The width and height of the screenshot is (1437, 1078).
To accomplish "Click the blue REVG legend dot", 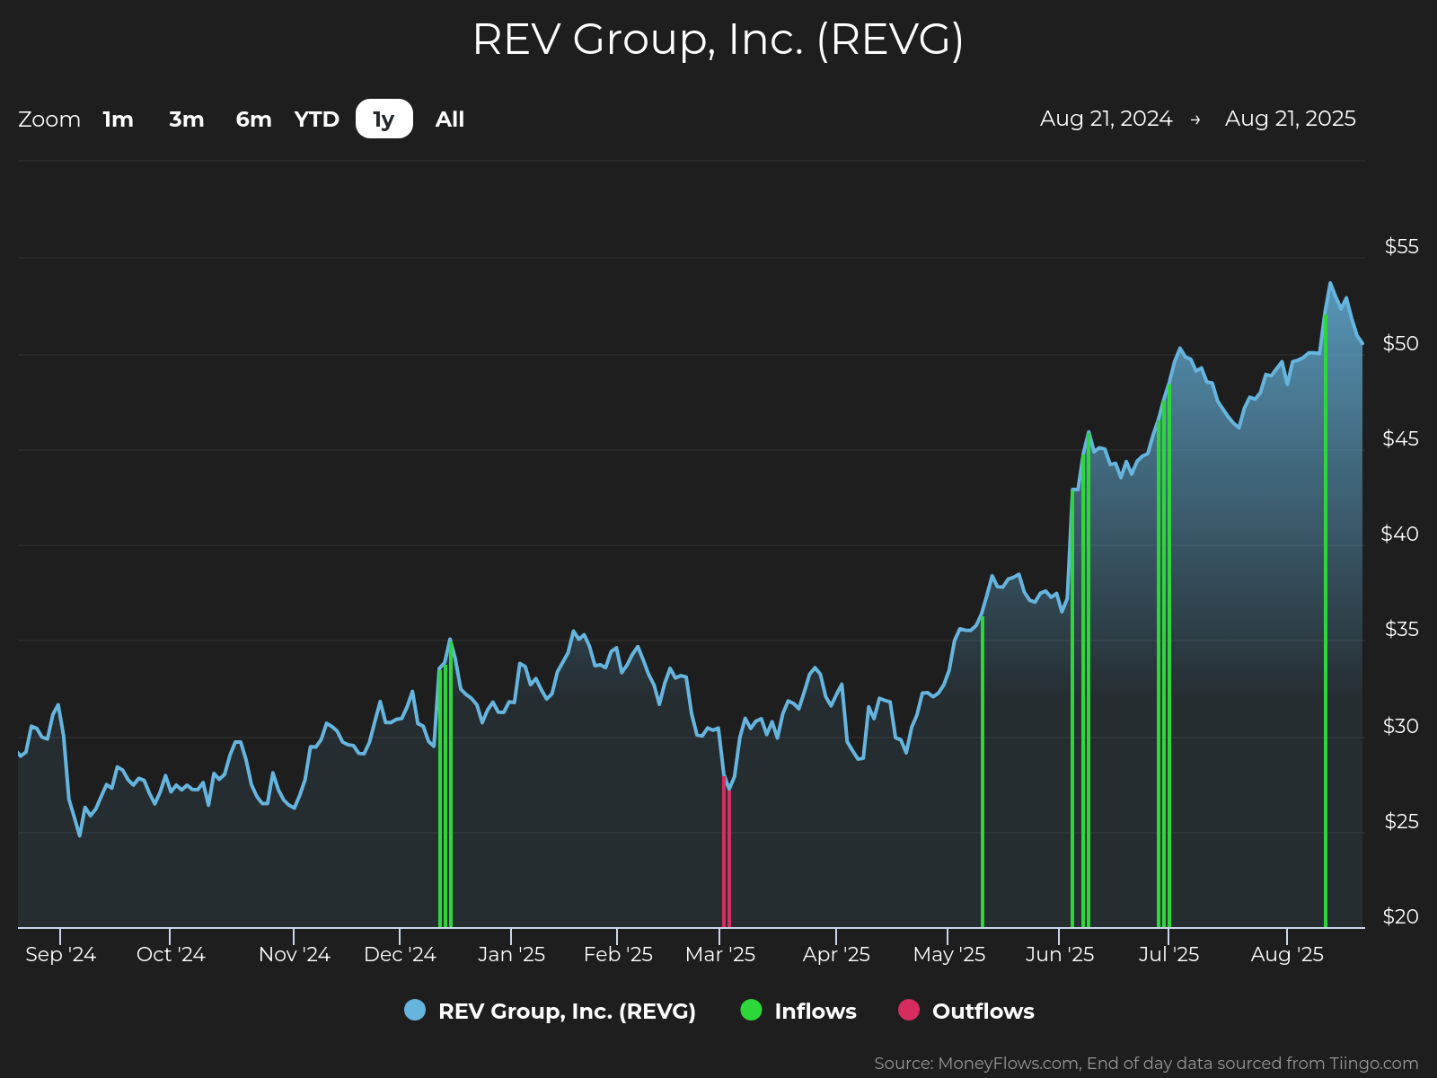I will tap(415, 1010).
